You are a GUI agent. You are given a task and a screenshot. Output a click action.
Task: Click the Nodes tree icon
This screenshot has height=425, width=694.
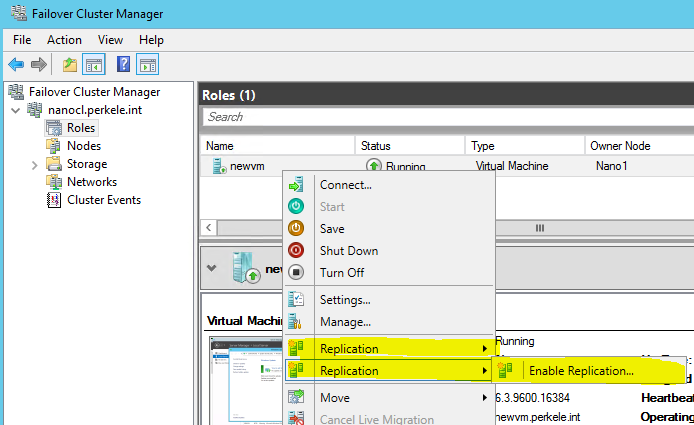click(x=54, y=146)
